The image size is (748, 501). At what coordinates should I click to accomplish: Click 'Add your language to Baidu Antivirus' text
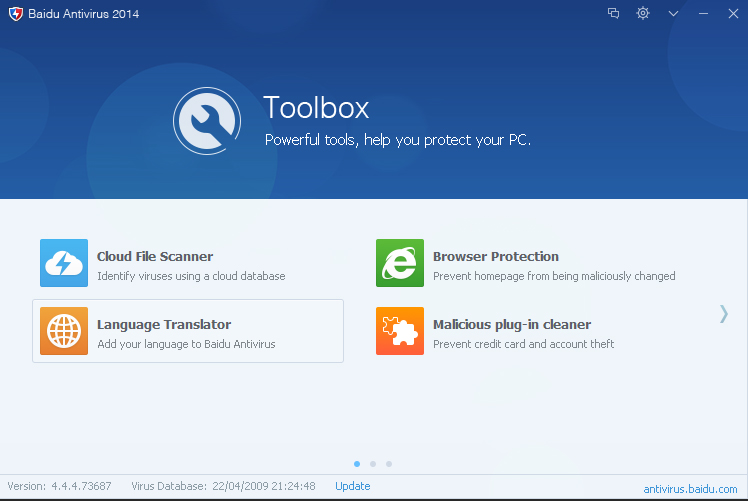[x=186, y=344]
